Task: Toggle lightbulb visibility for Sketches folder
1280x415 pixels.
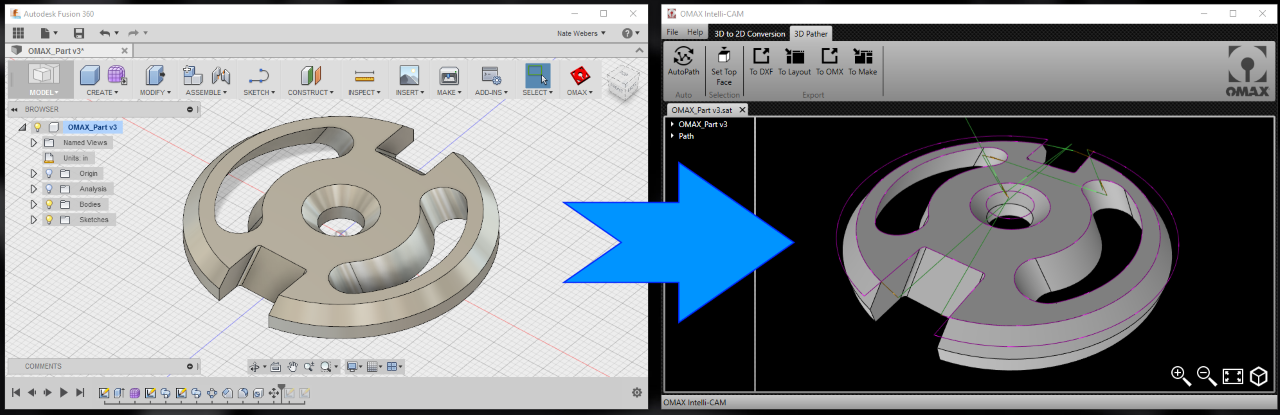Action: [48, 219]
